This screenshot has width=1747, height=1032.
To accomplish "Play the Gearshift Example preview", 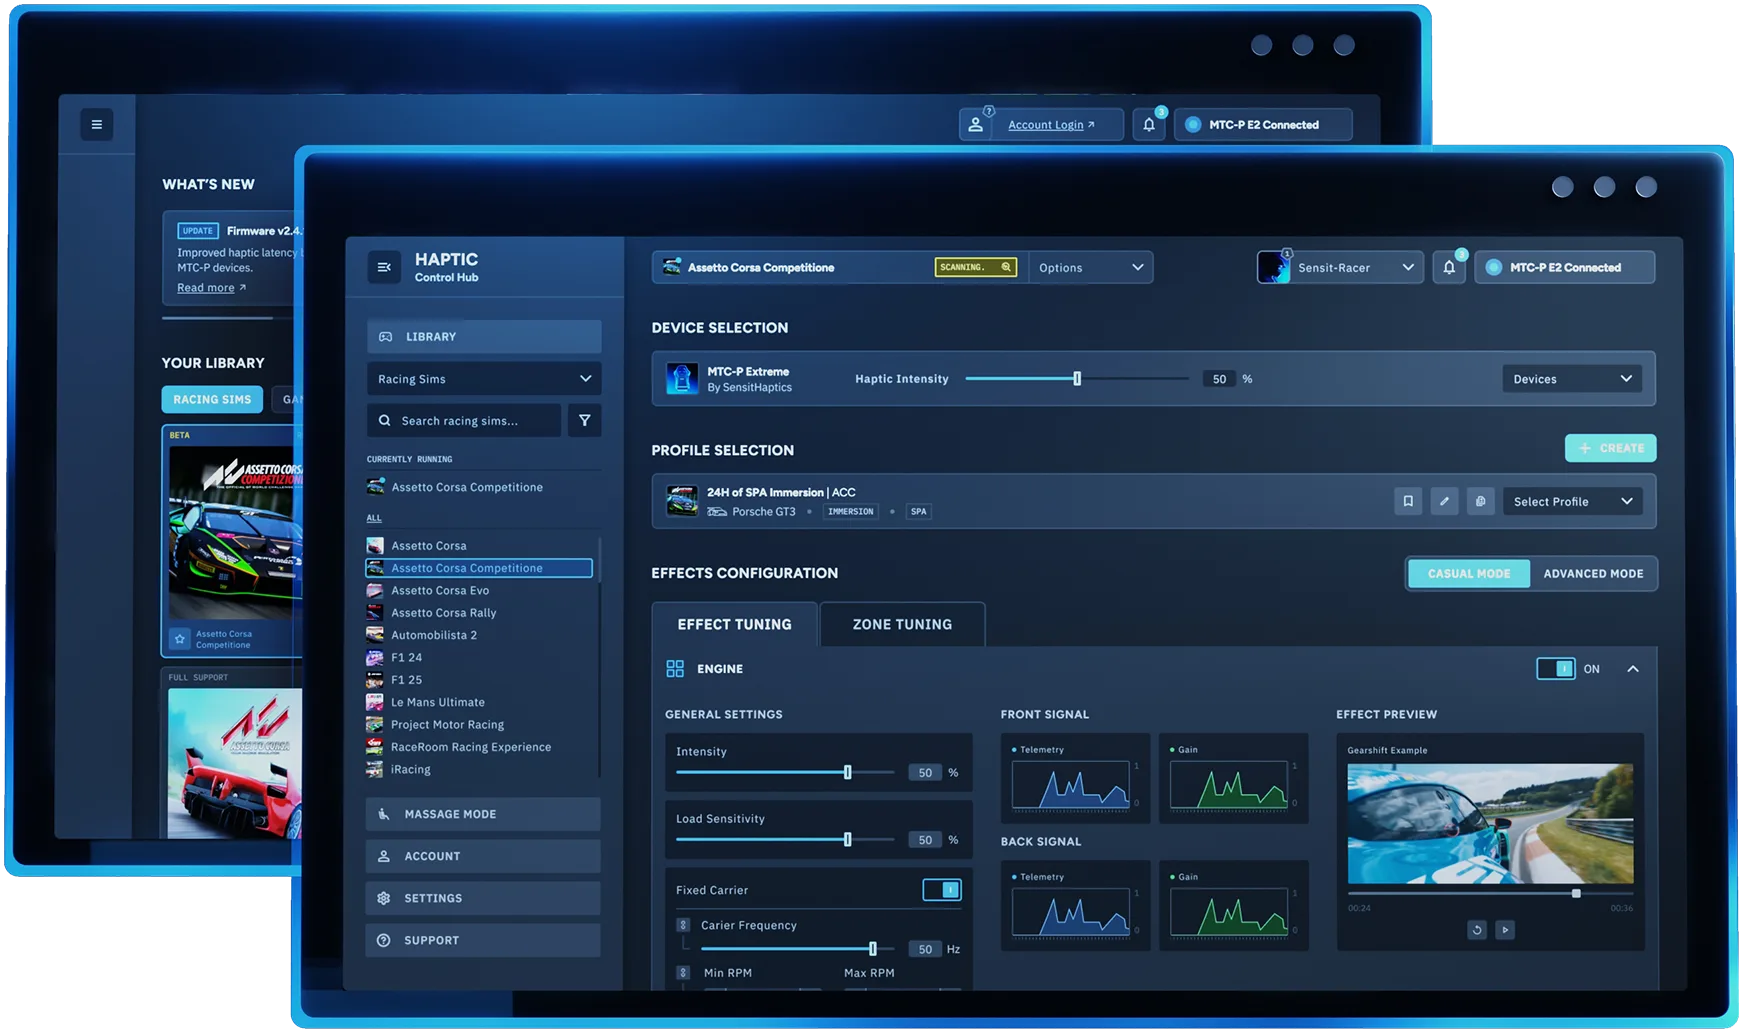I will (x=1505, y=930).
